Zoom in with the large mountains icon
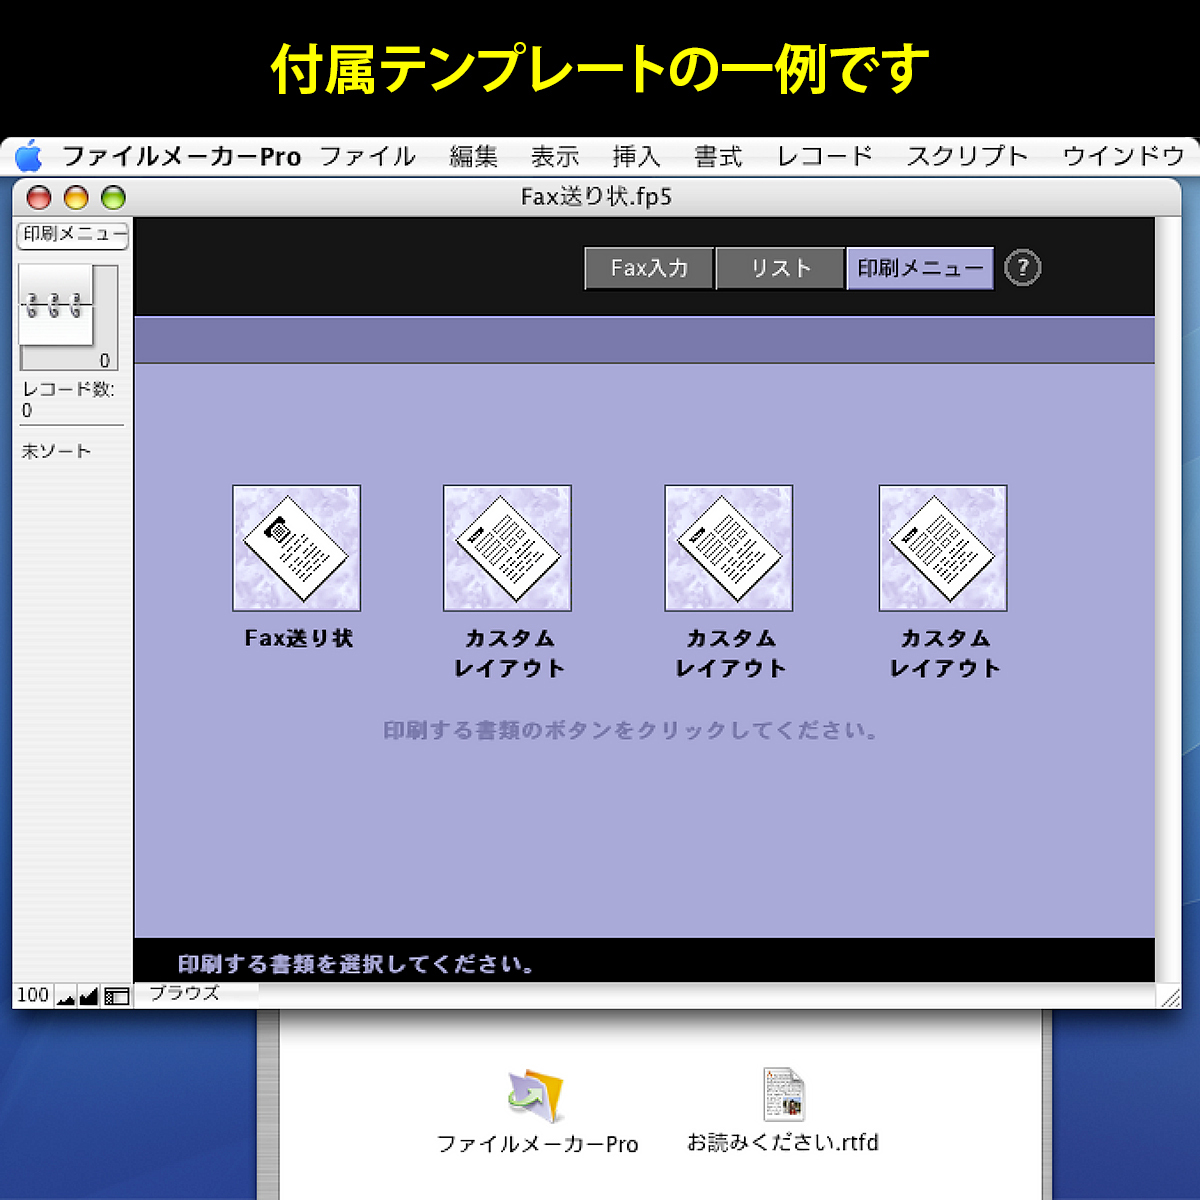Screen dimensions: 1200x1200 tap(89, 996)
